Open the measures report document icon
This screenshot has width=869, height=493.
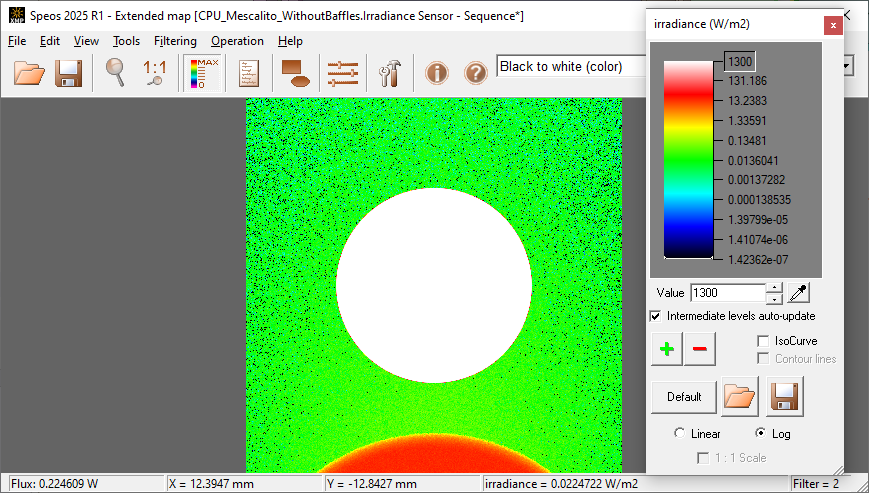coord(249,73)
